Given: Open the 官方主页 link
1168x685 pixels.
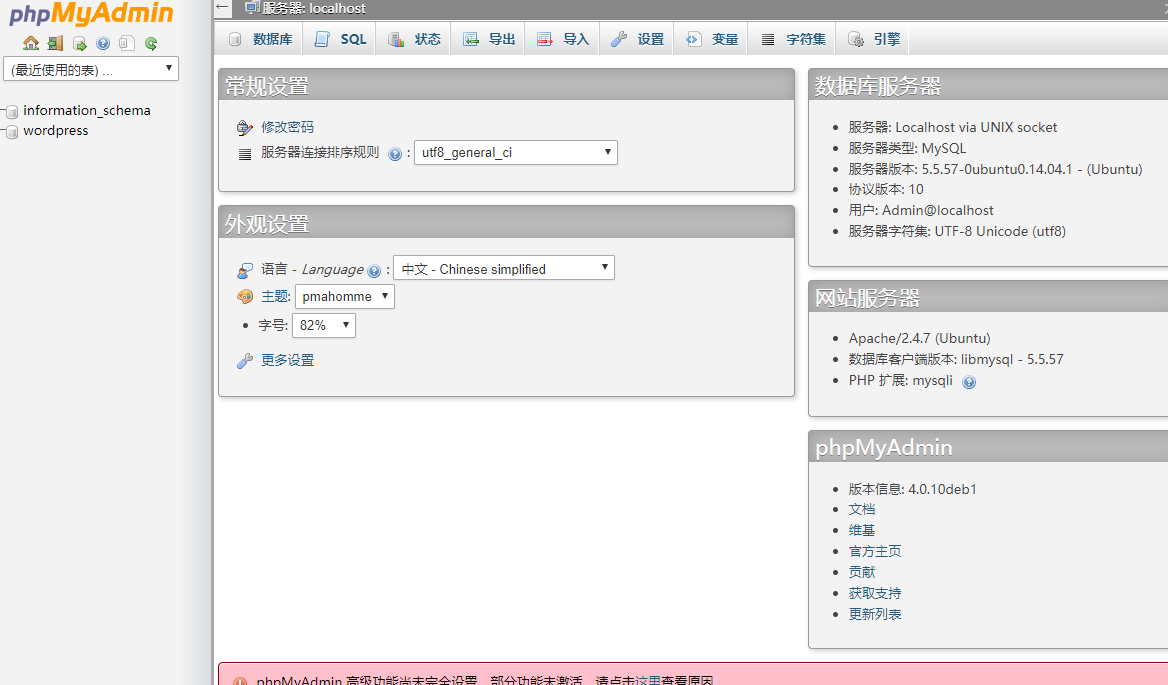Looking at the screenshot, I should click(875, 551).
